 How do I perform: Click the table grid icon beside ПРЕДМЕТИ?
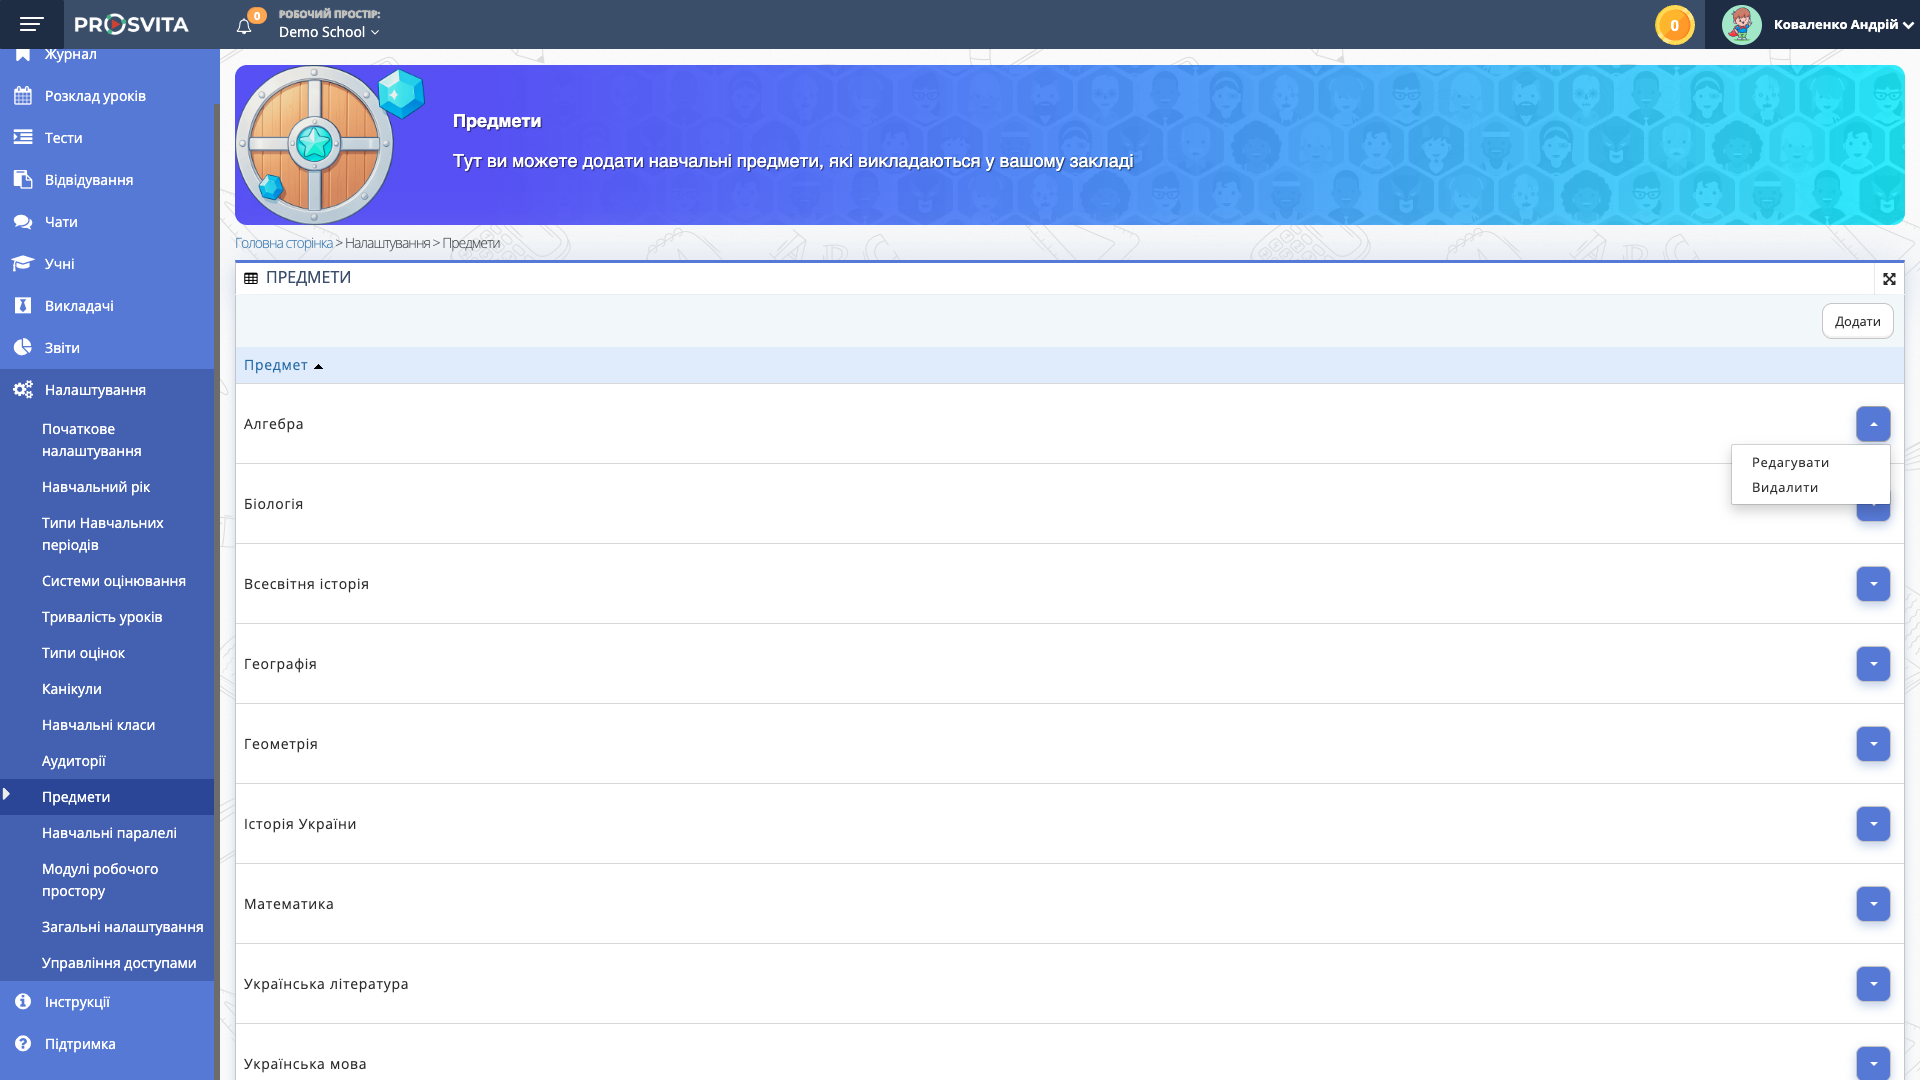tap(251, 278)
